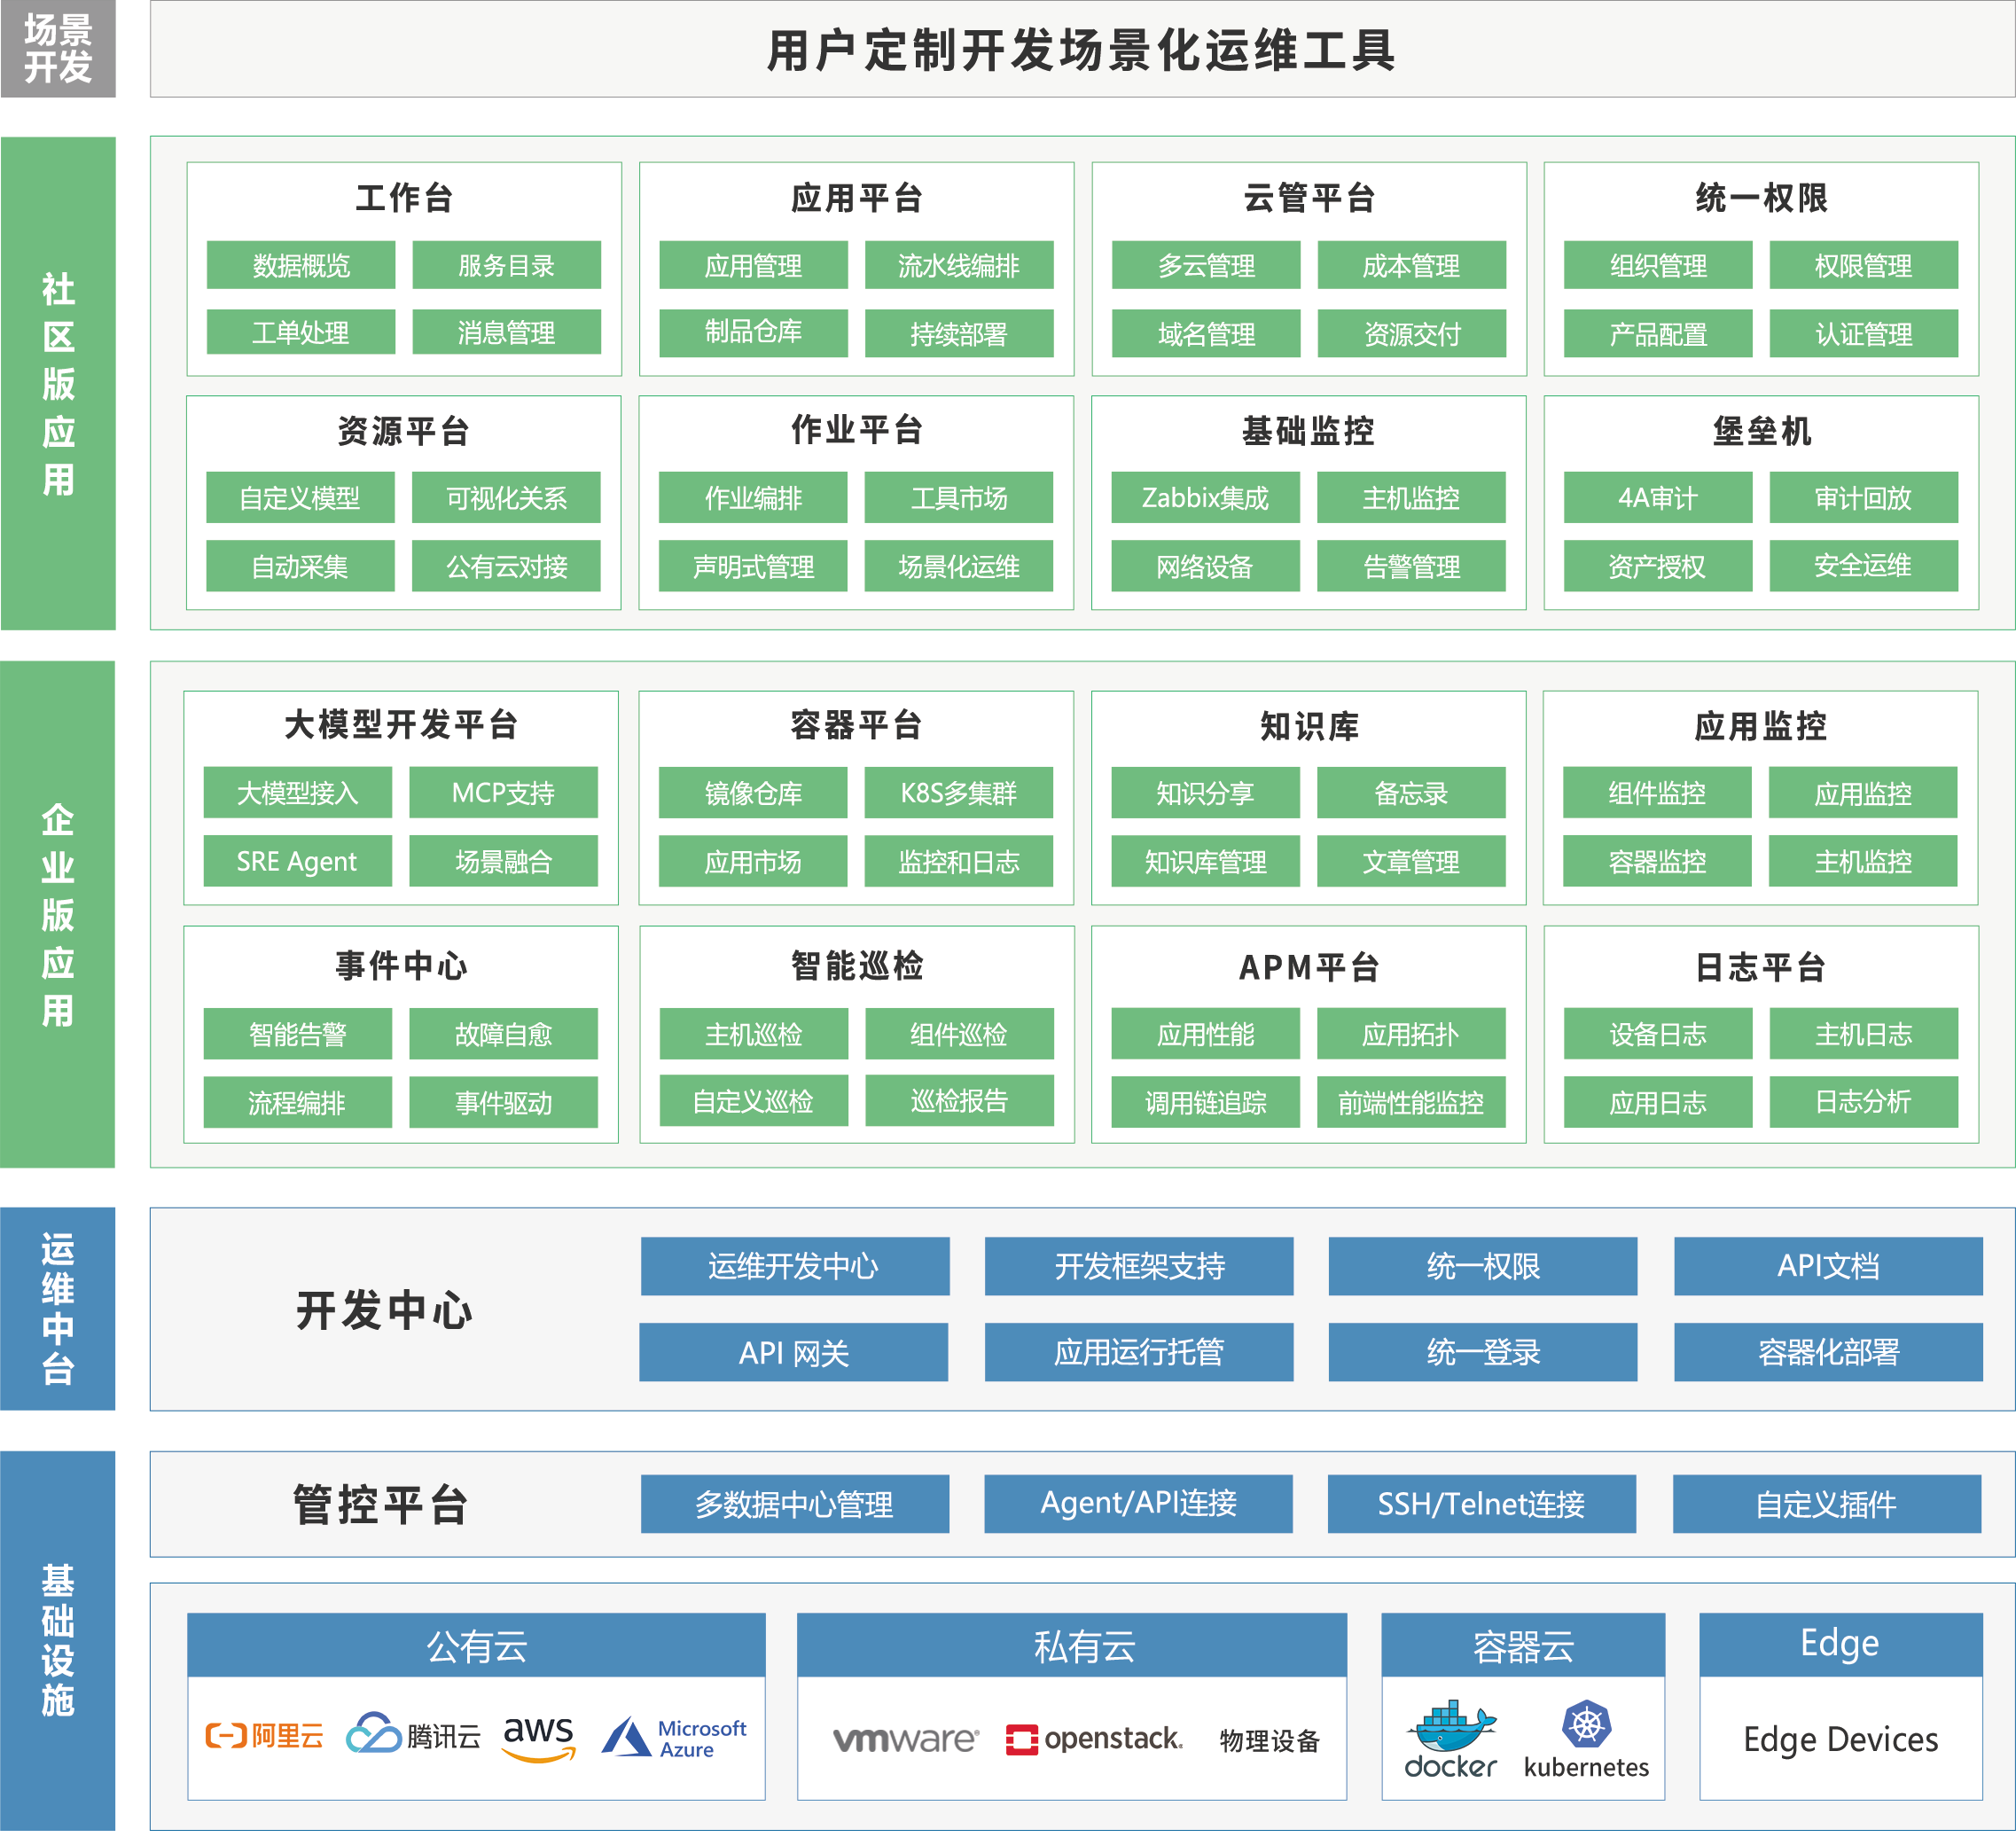The image size is (2016, 1845).
Task: Click the API 网关 button
Action: coord(793,1353)
